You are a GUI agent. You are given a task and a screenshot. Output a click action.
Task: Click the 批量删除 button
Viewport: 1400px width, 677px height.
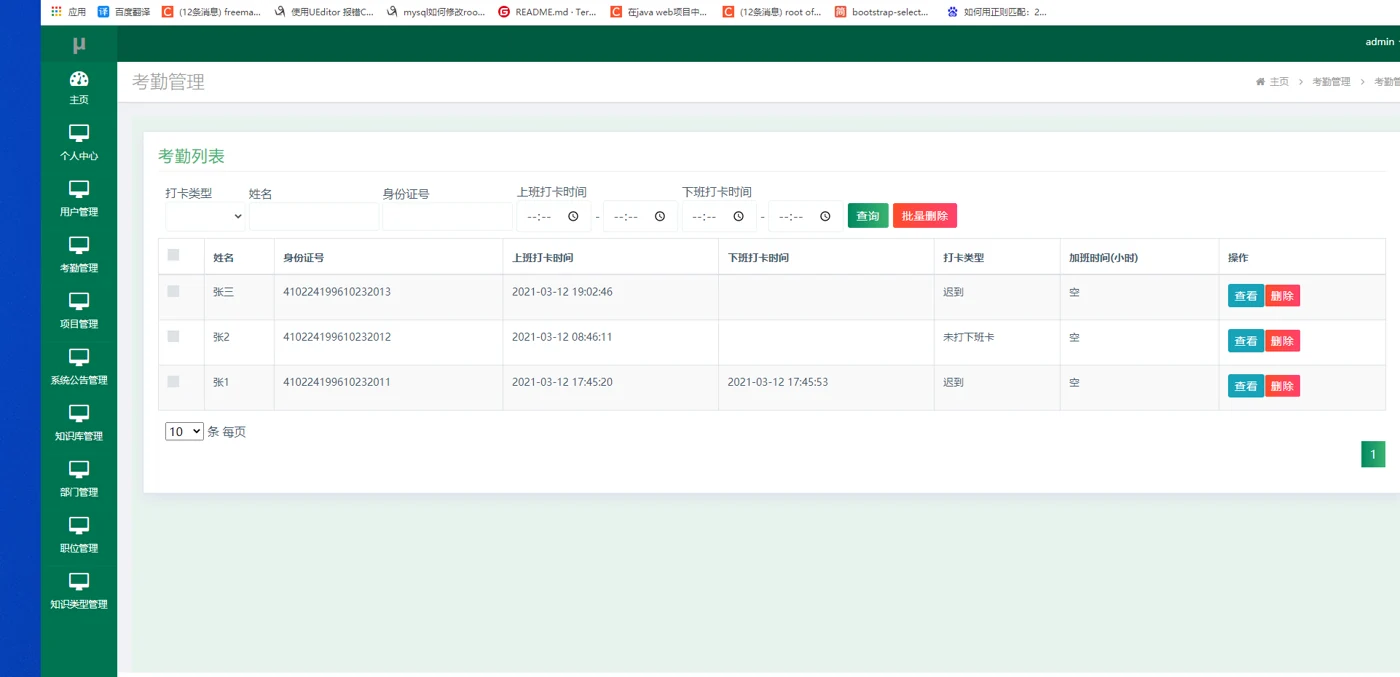[925, 216]
